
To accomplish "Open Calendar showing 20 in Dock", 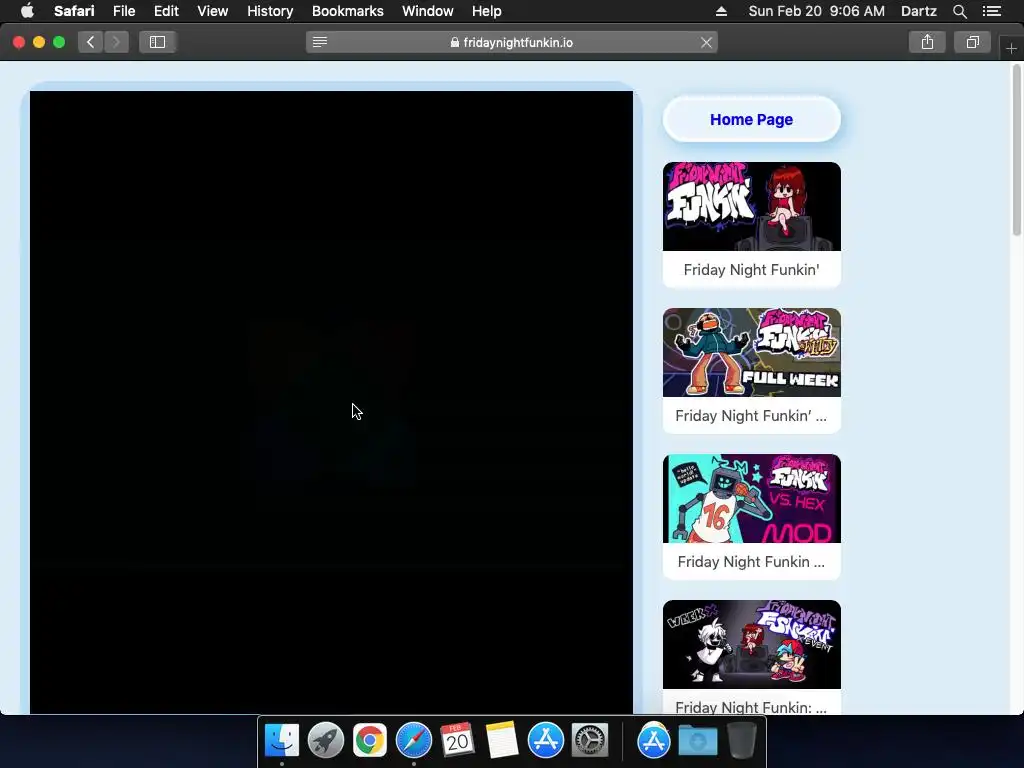I will 457,741.
